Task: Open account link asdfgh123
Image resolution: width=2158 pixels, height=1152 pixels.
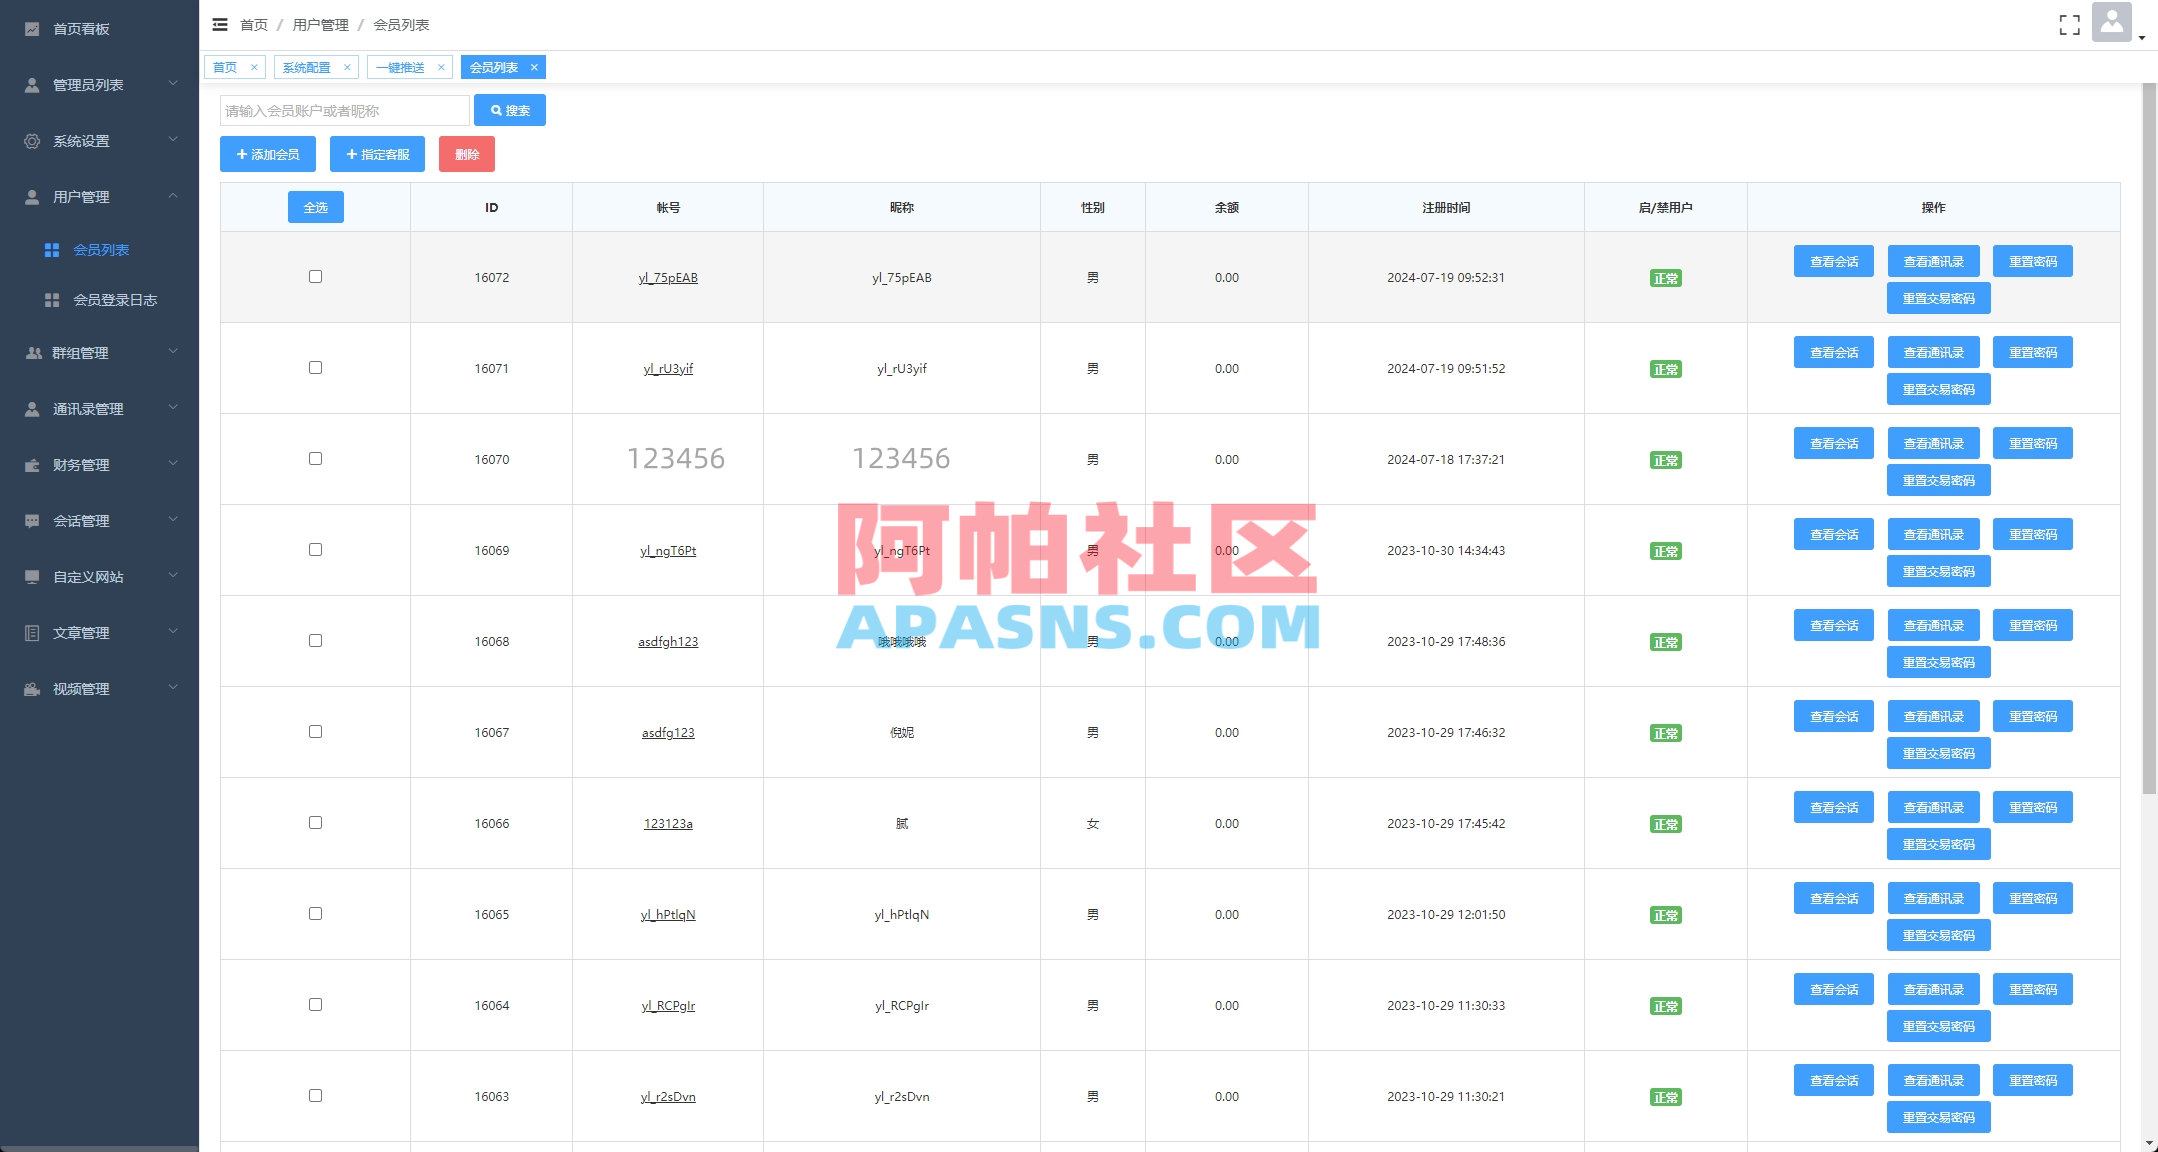Action: point(668,641)
